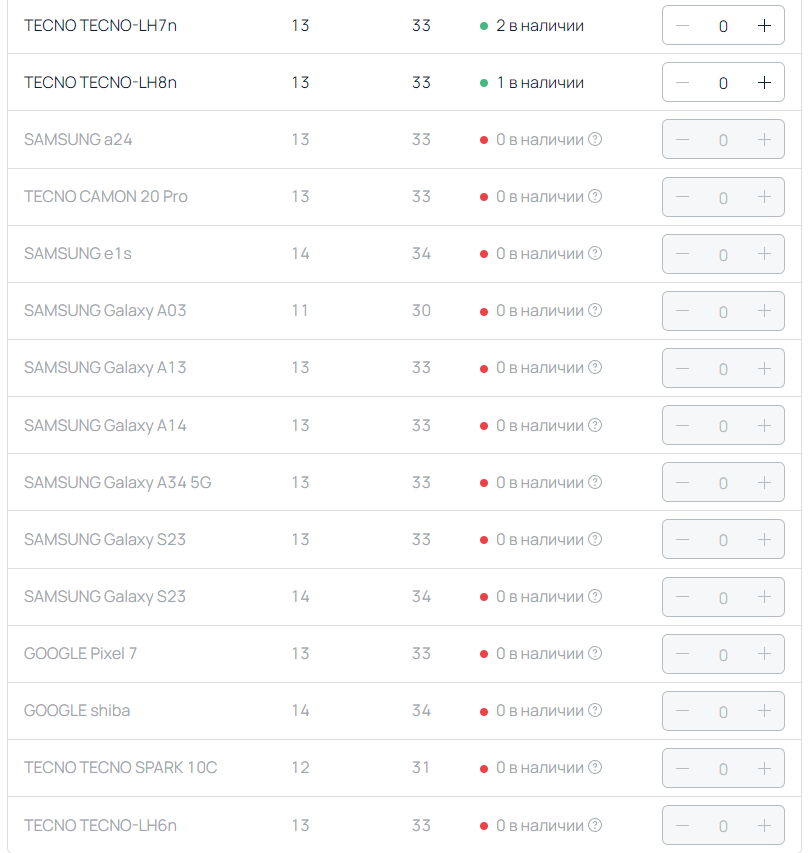Click info icon for TECNO TECNO-LH6n

tap(595, 825)
